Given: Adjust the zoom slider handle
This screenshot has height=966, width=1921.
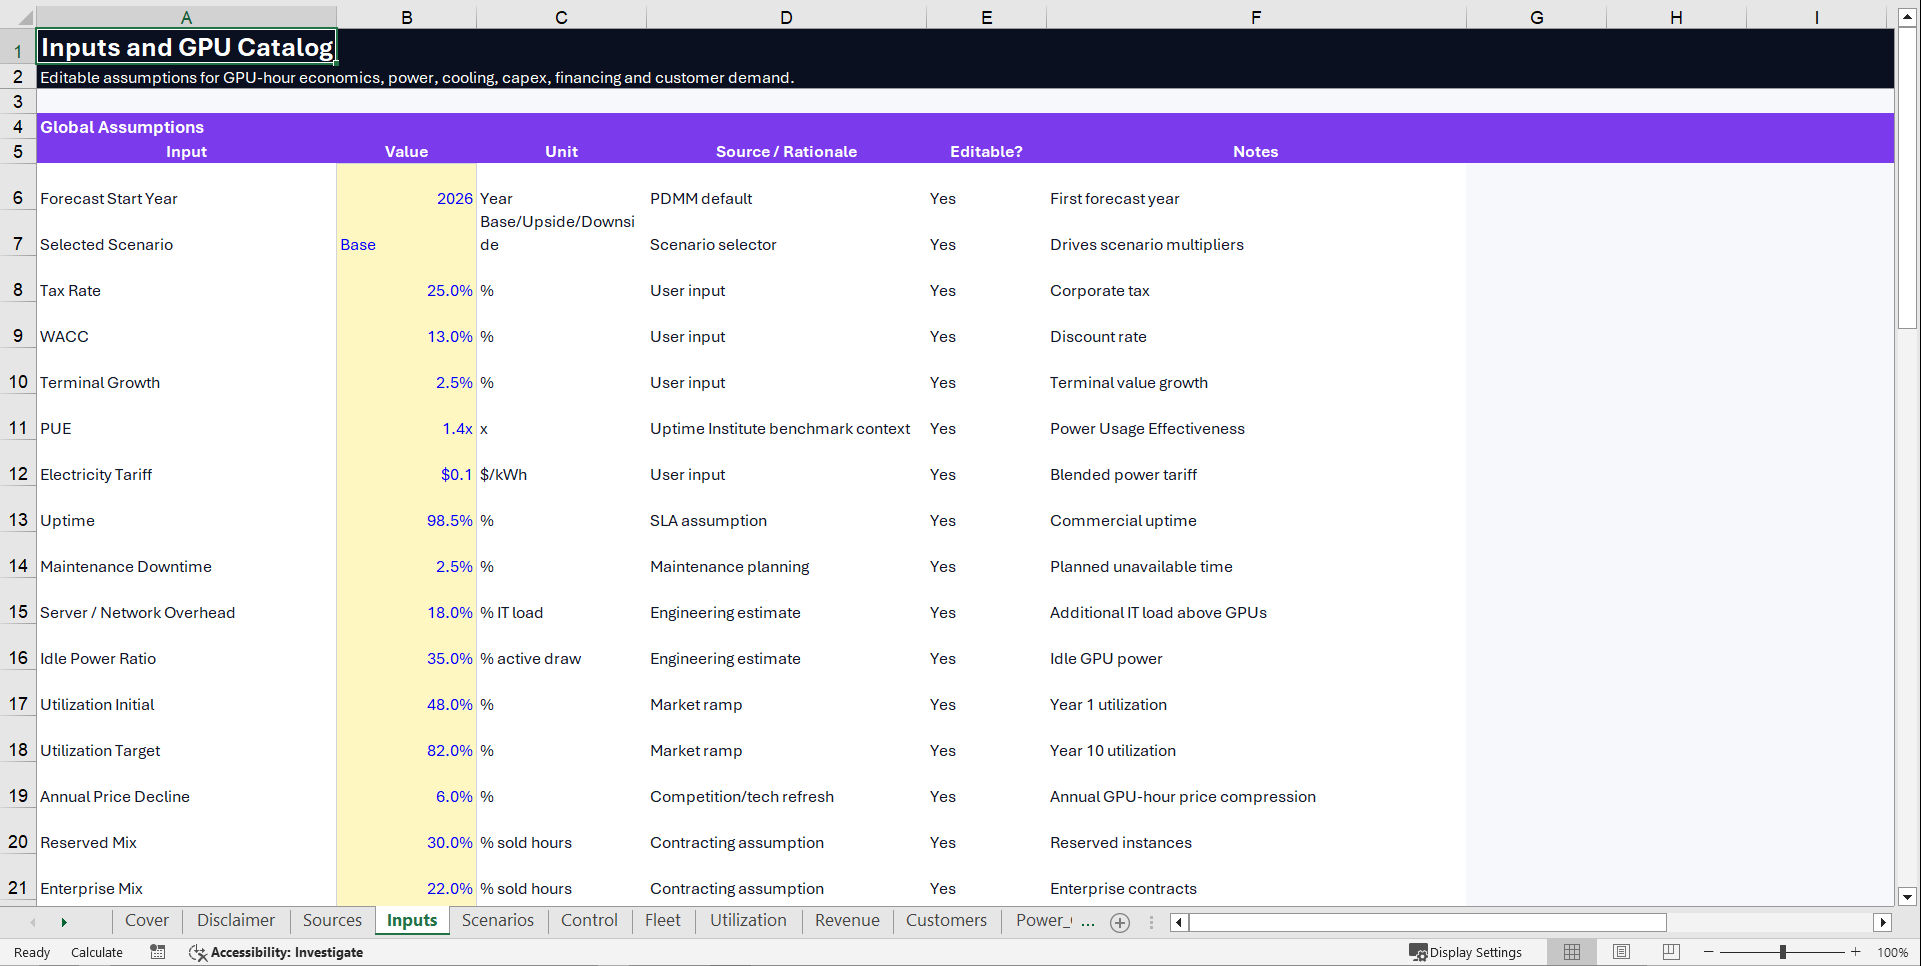Looking at the screenshot, I should (x=1782, y=952).
